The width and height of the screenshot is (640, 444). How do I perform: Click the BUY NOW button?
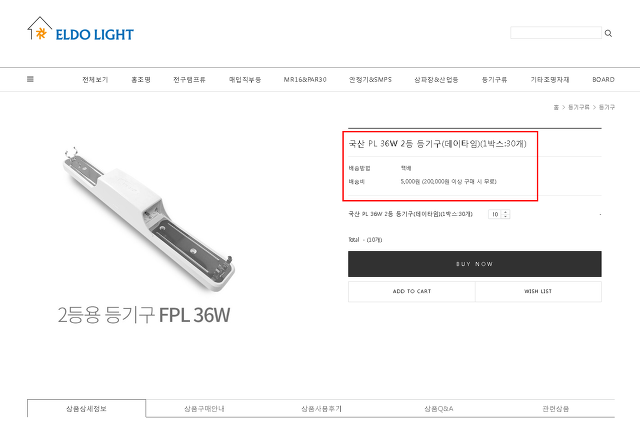point(475,264)
